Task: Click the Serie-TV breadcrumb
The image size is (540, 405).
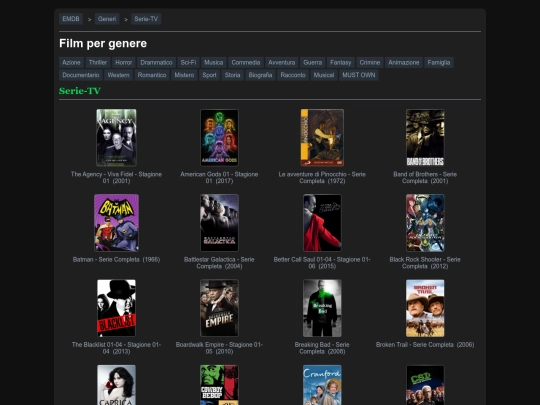Action: click(x=146, y=19)
